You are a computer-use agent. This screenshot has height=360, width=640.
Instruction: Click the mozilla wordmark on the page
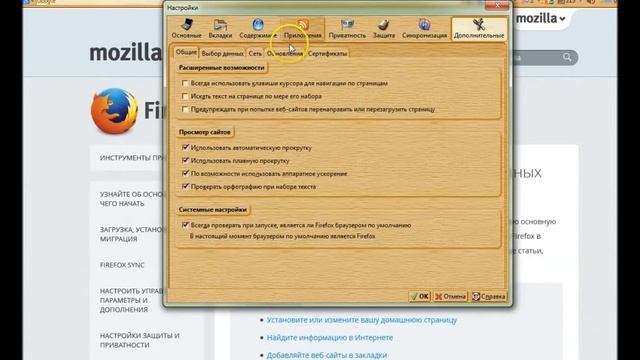click(126, 53)
